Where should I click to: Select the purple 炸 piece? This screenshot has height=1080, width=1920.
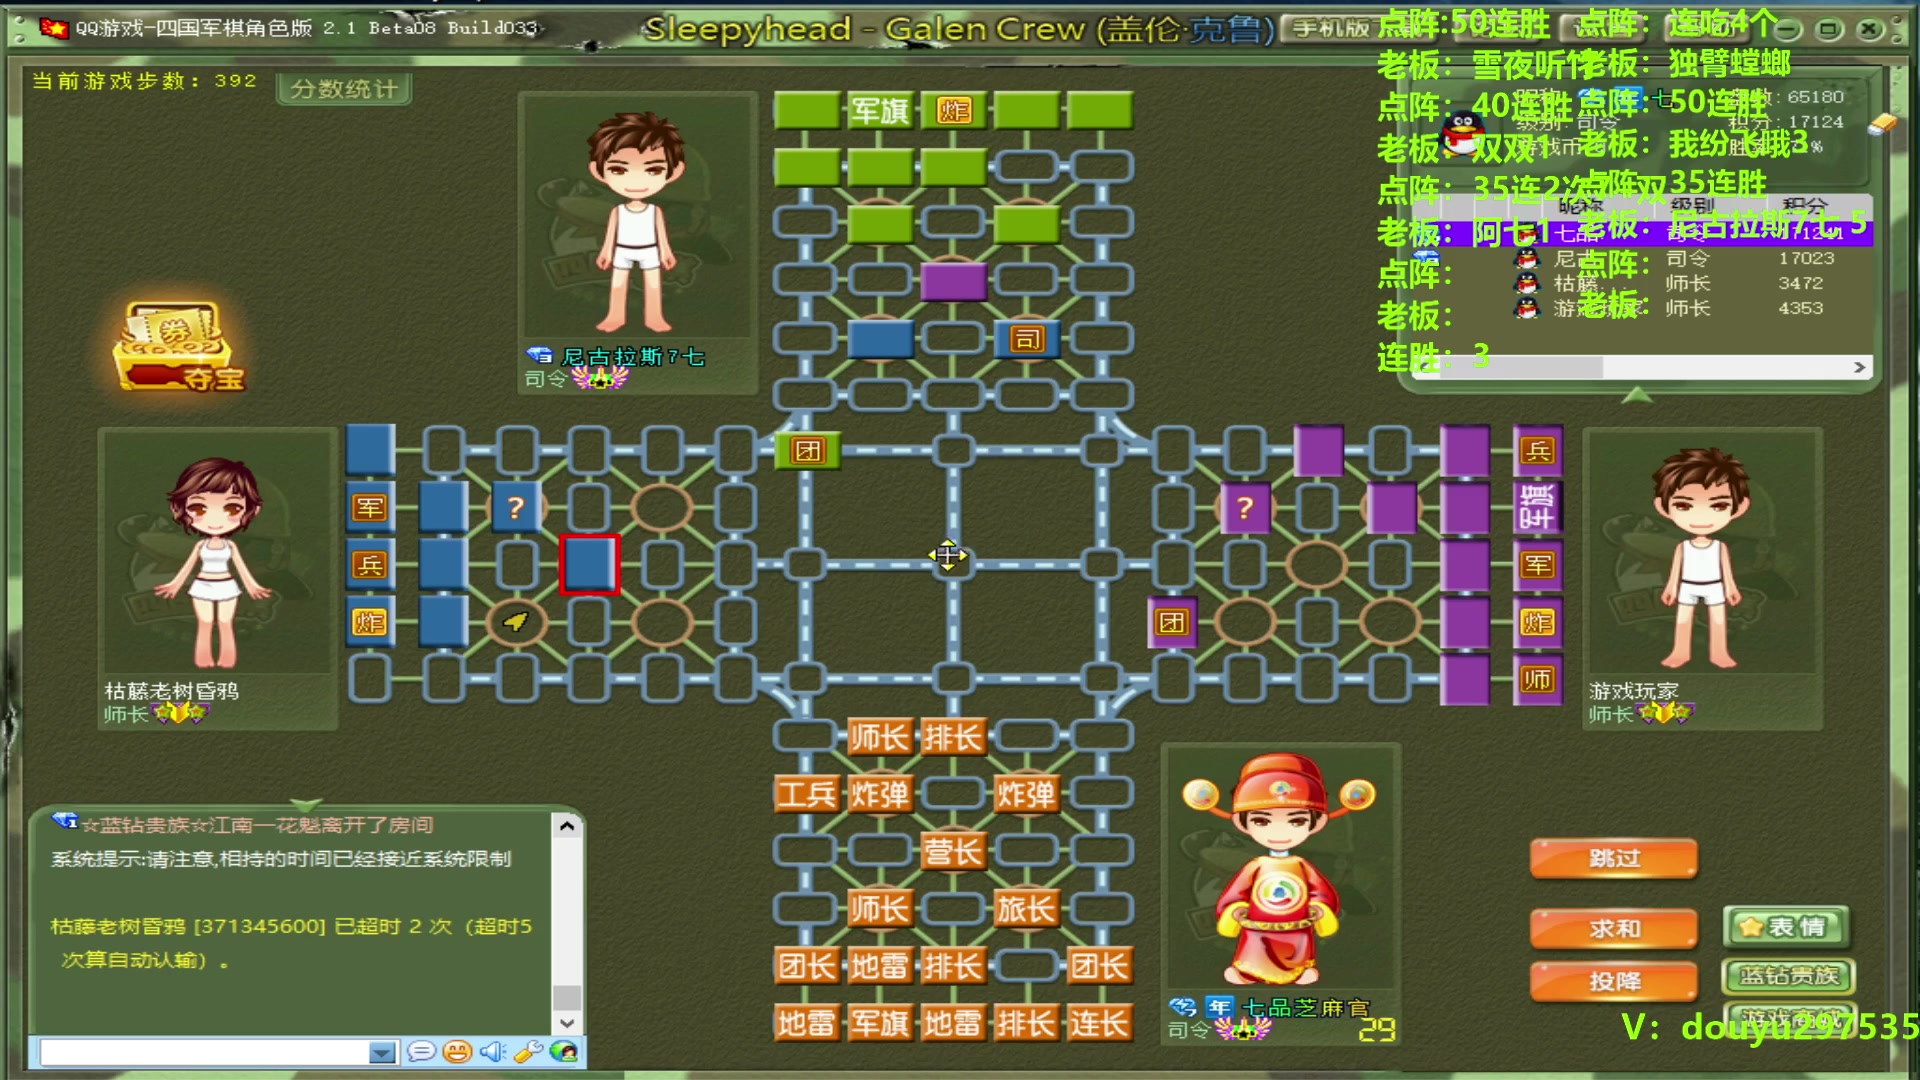[x=1538, y=622]
